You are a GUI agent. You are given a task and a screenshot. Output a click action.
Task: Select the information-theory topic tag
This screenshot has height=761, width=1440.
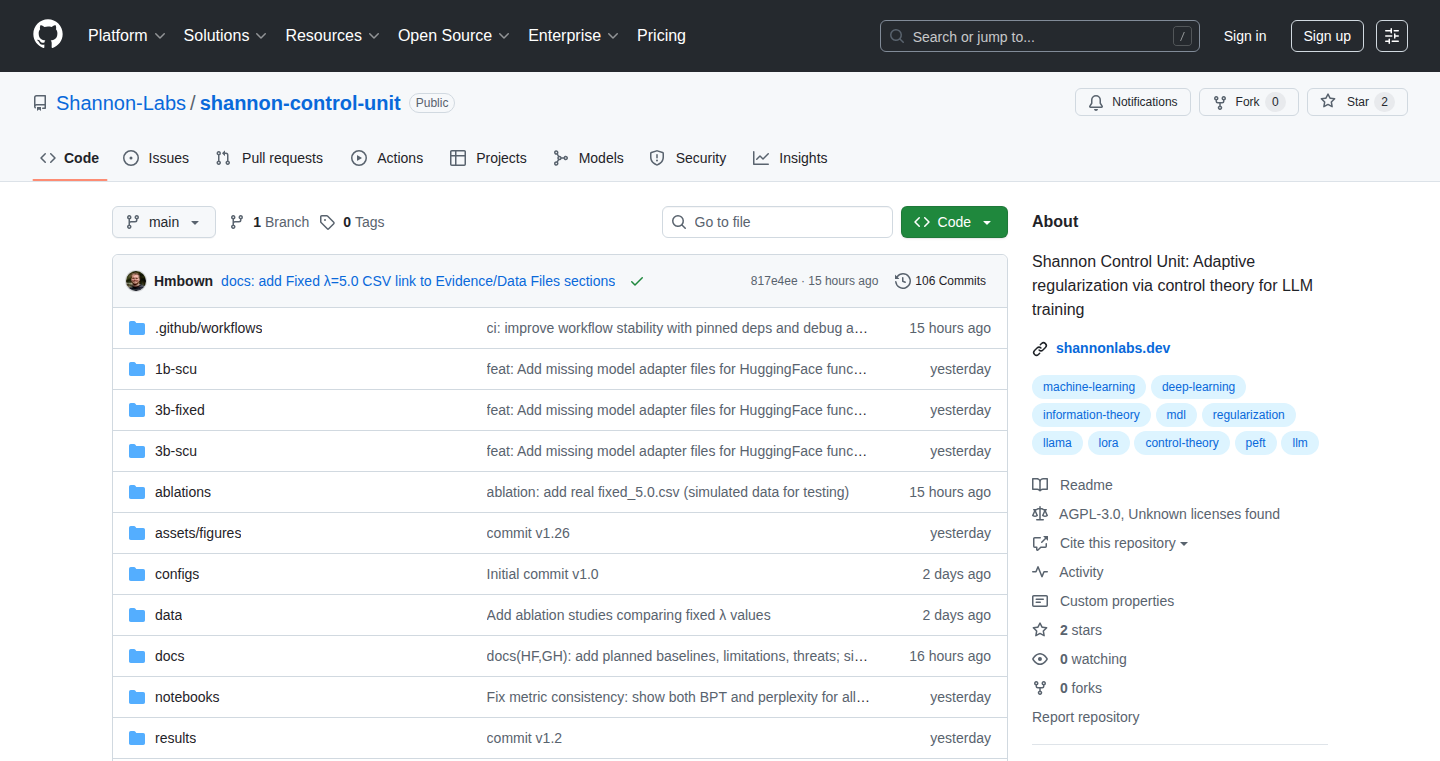pyautogui.click(x=1091, y=415)
